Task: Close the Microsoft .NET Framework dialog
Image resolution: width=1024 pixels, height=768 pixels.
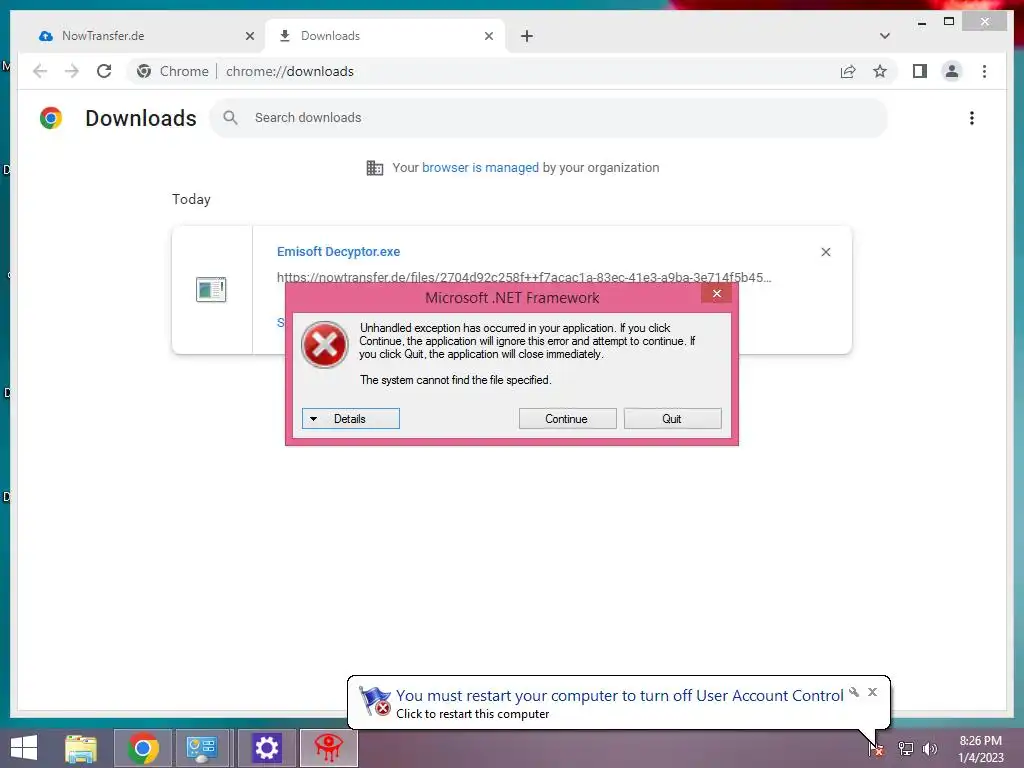Action: [x=716, y=293]
